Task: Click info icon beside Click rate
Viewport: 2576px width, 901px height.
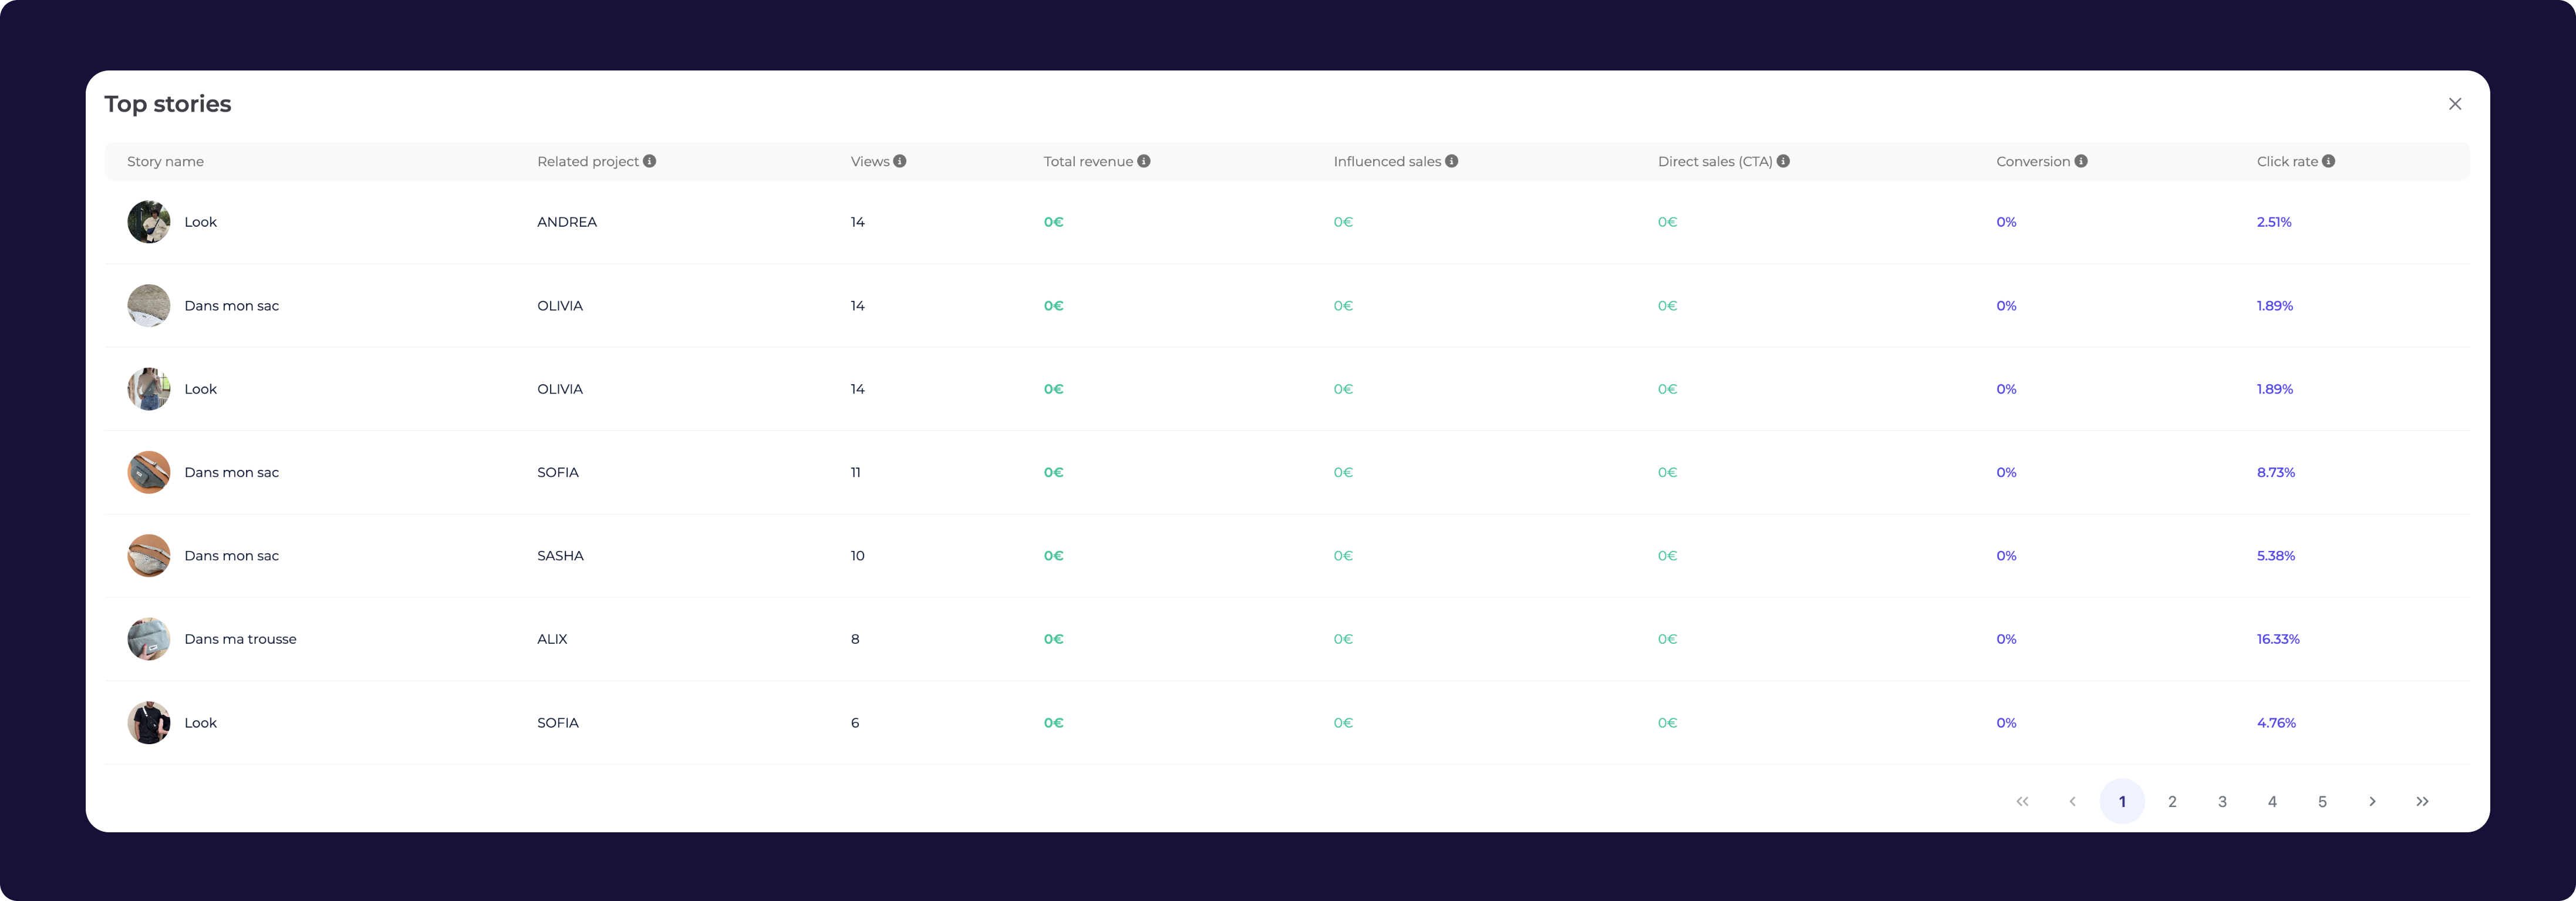Action: coord(2329,161)
